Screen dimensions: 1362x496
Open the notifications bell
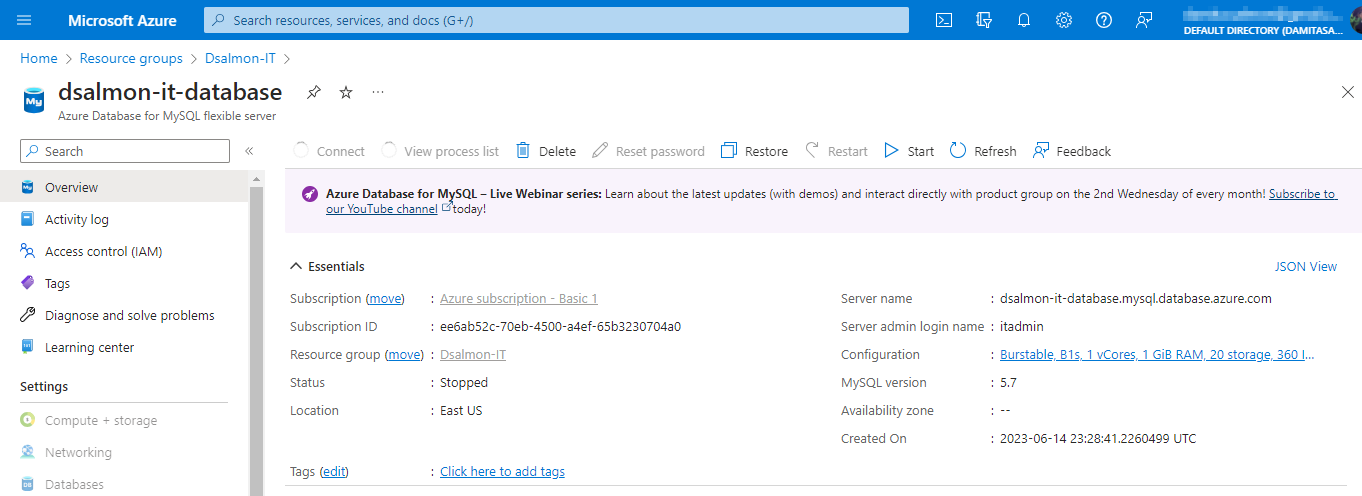(x=1024, y=20)
